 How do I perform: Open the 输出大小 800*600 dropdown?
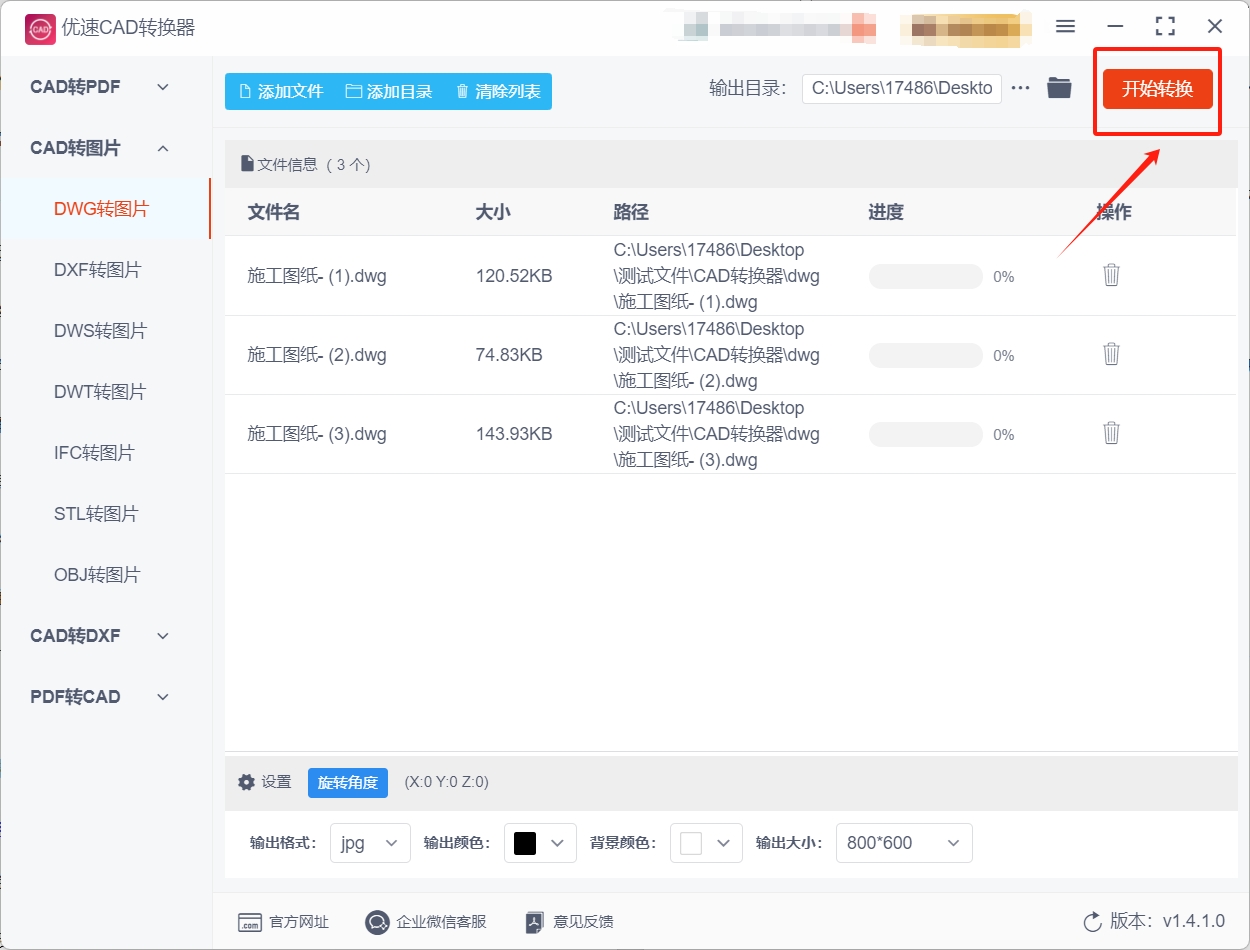point(903,843)
